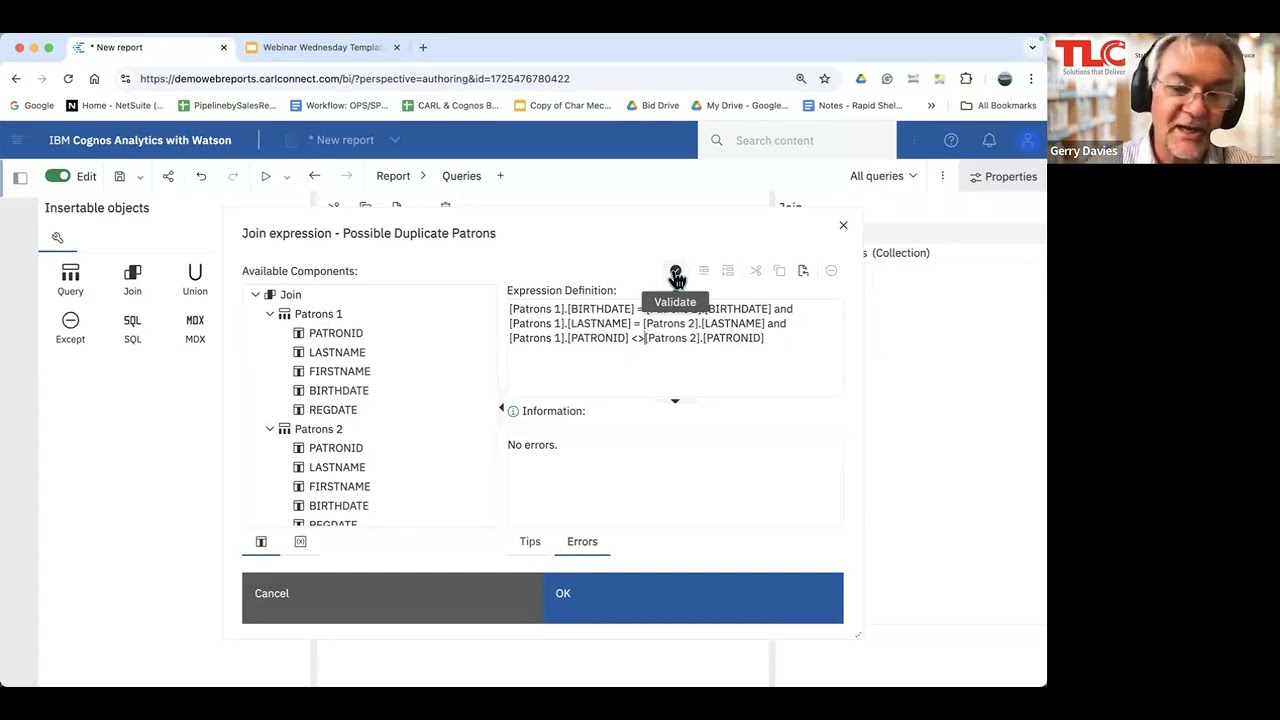Select the Webinar Wednesday Template browser tab
Image resolution: width=1280 pixels, height=720 pixels.
tap(322, 47)
